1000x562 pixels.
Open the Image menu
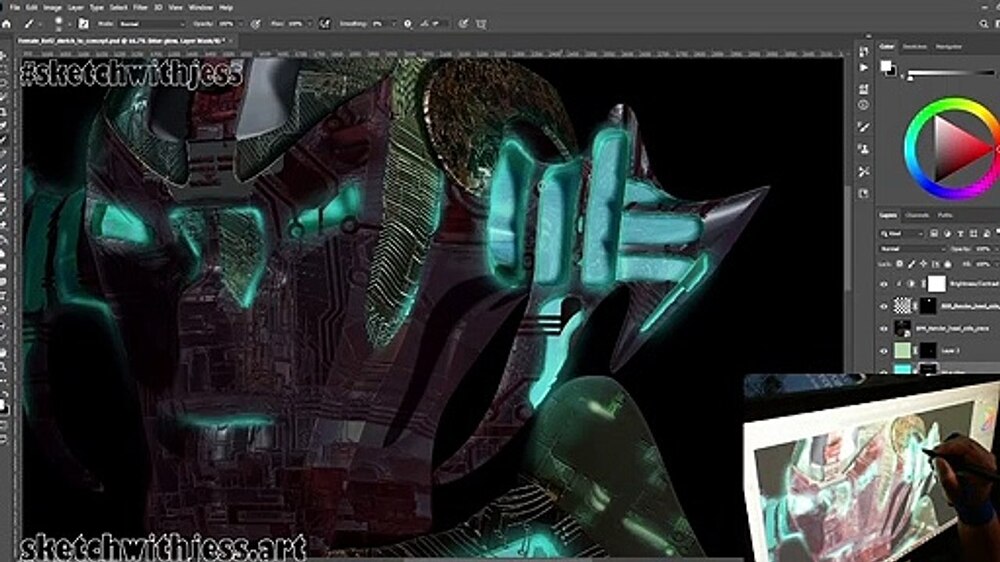(52, 8)
